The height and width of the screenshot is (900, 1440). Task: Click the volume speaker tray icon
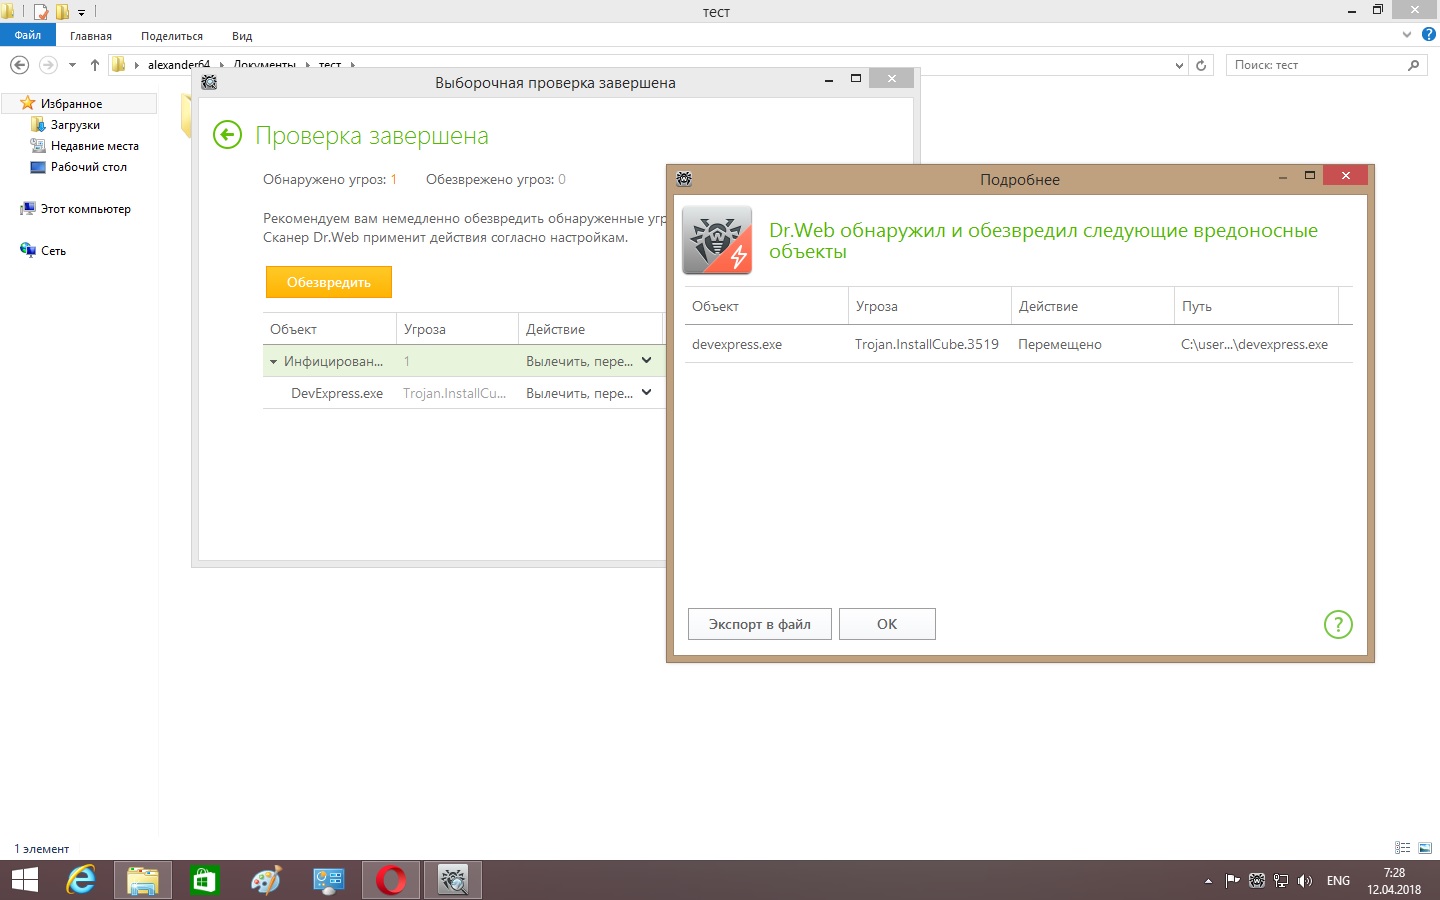[1305, 881]
